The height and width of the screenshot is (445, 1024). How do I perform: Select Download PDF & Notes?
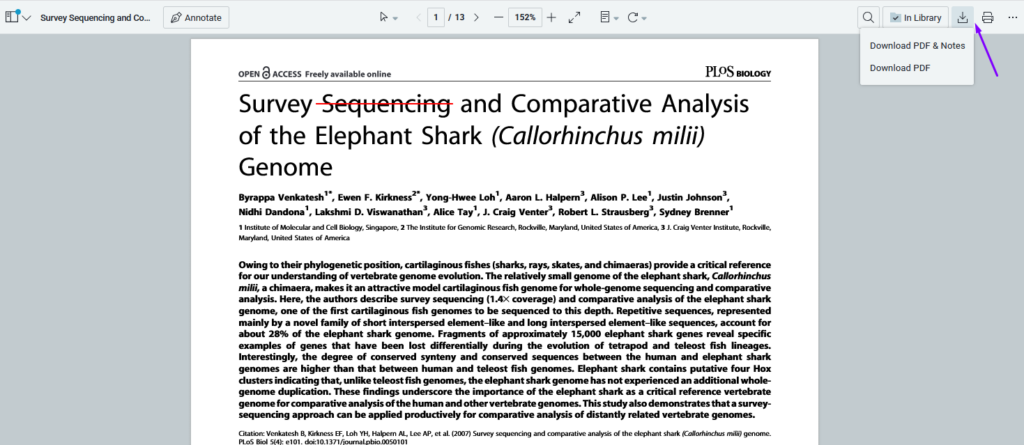tap(917, 46)
